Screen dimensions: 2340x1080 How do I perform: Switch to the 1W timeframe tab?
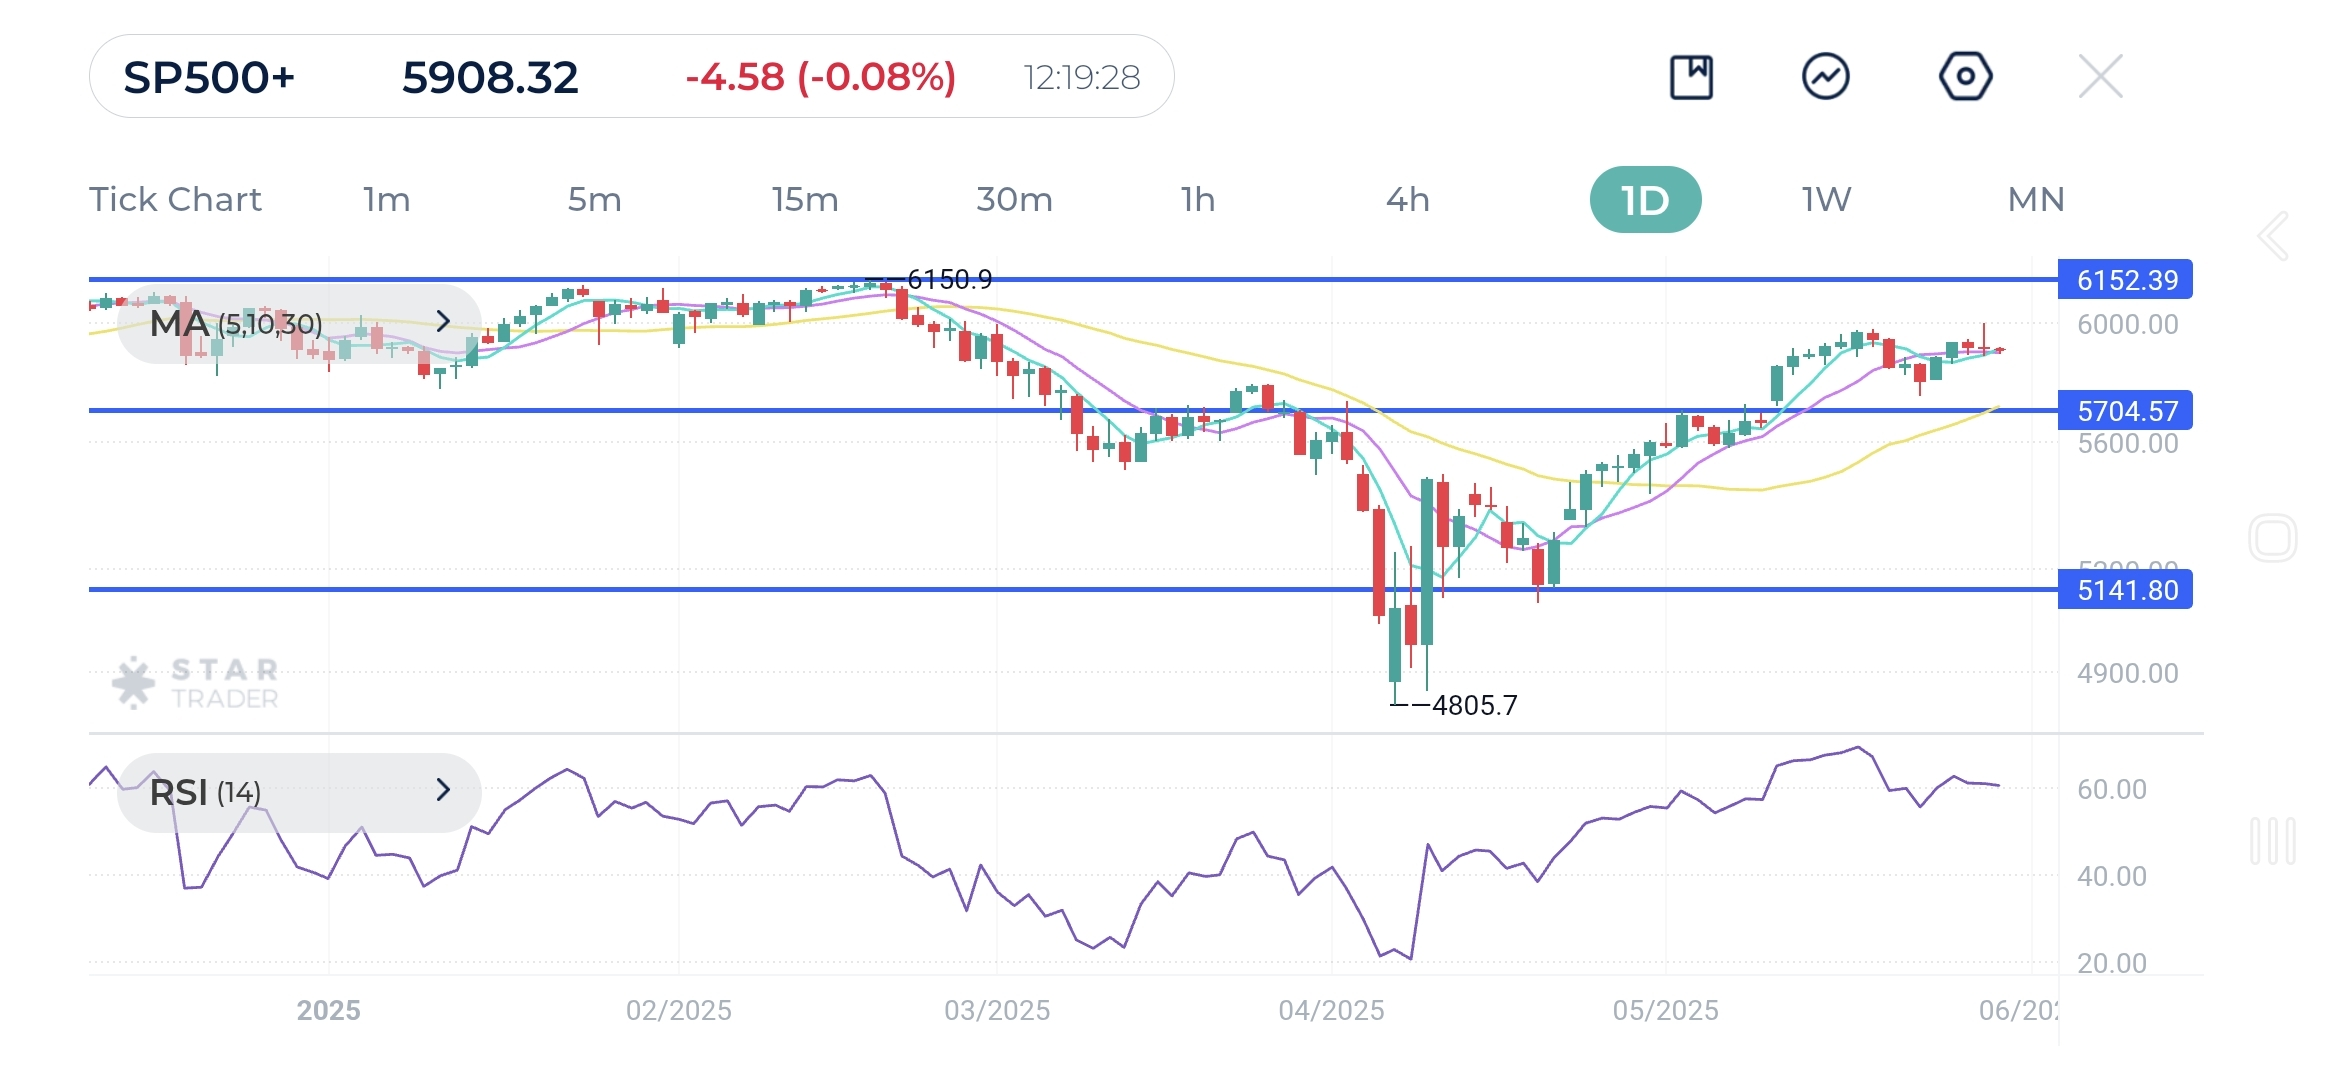[1824, 199]
